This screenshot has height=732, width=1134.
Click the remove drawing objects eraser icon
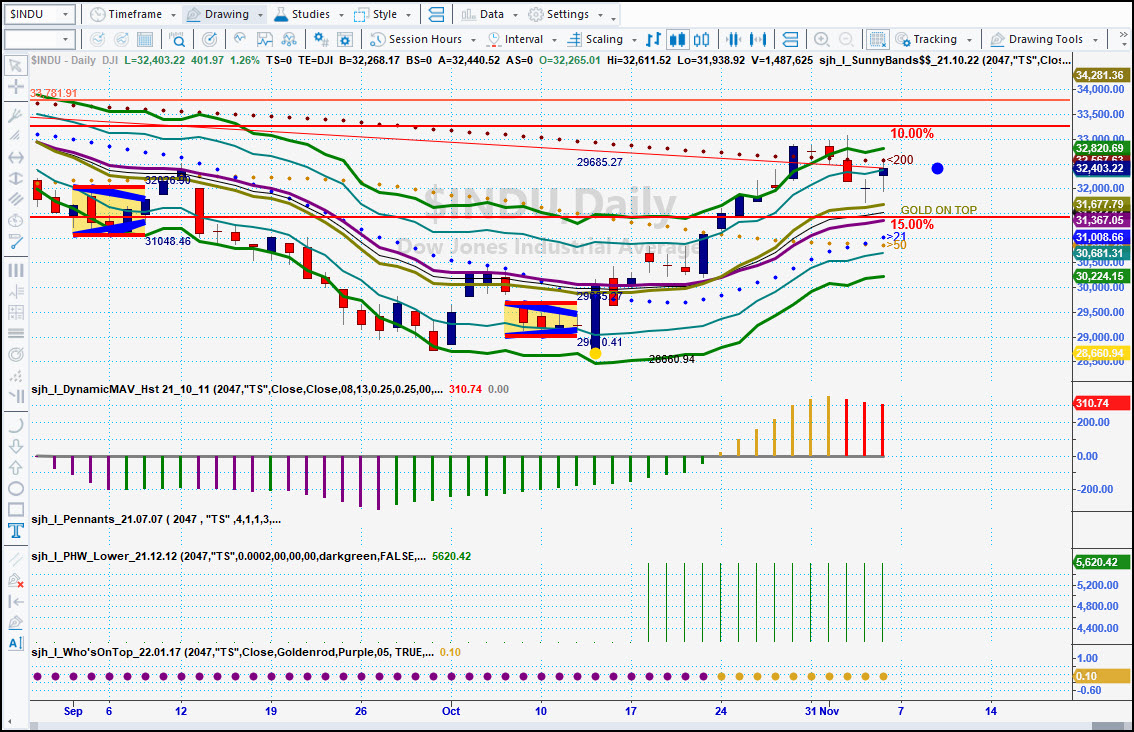tap(15, 581)
